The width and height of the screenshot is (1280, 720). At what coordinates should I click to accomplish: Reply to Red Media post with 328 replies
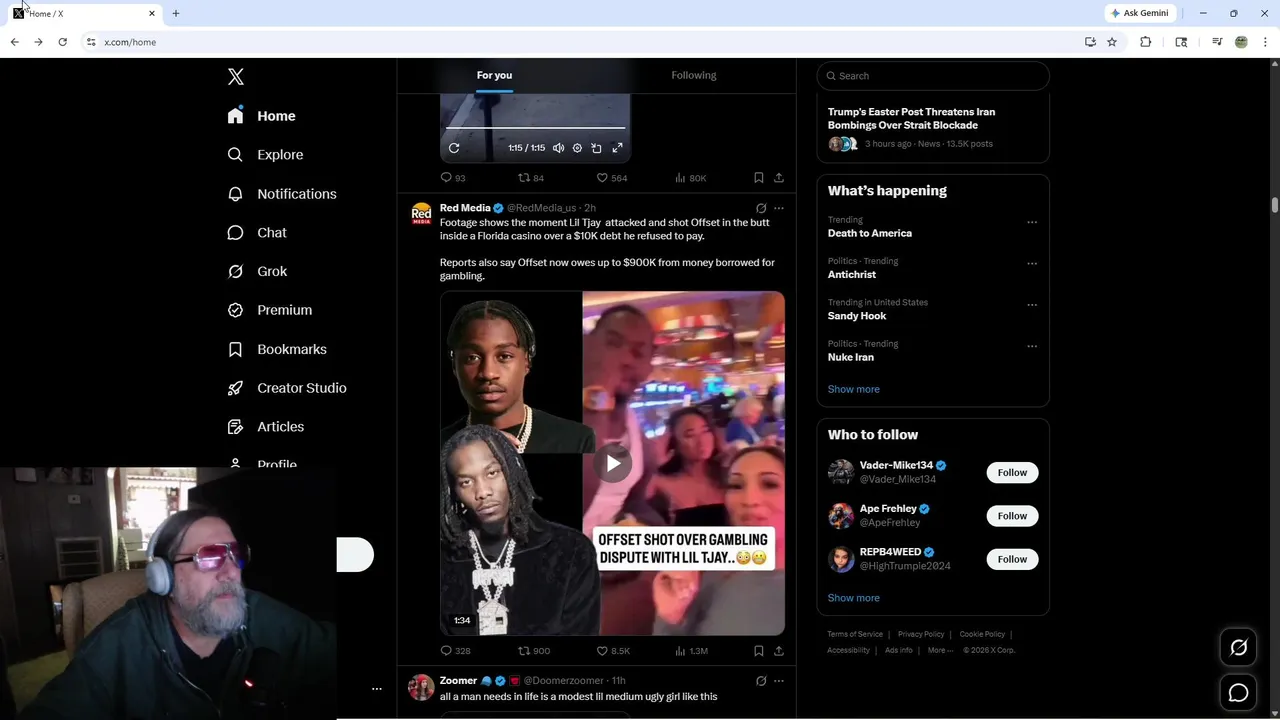tap(455, 651)
